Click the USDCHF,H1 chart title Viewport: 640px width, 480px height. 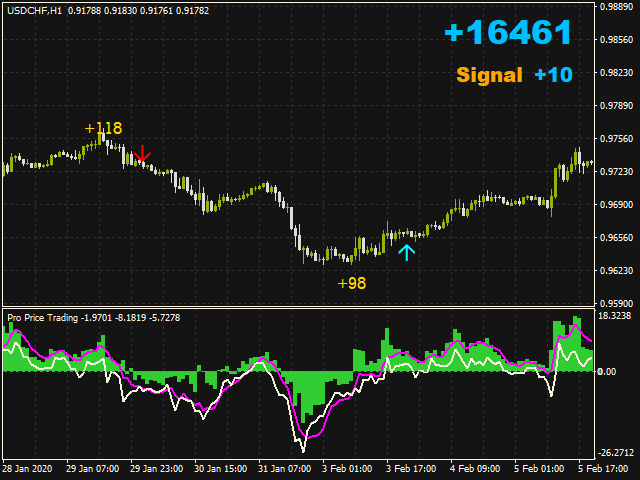35,11
